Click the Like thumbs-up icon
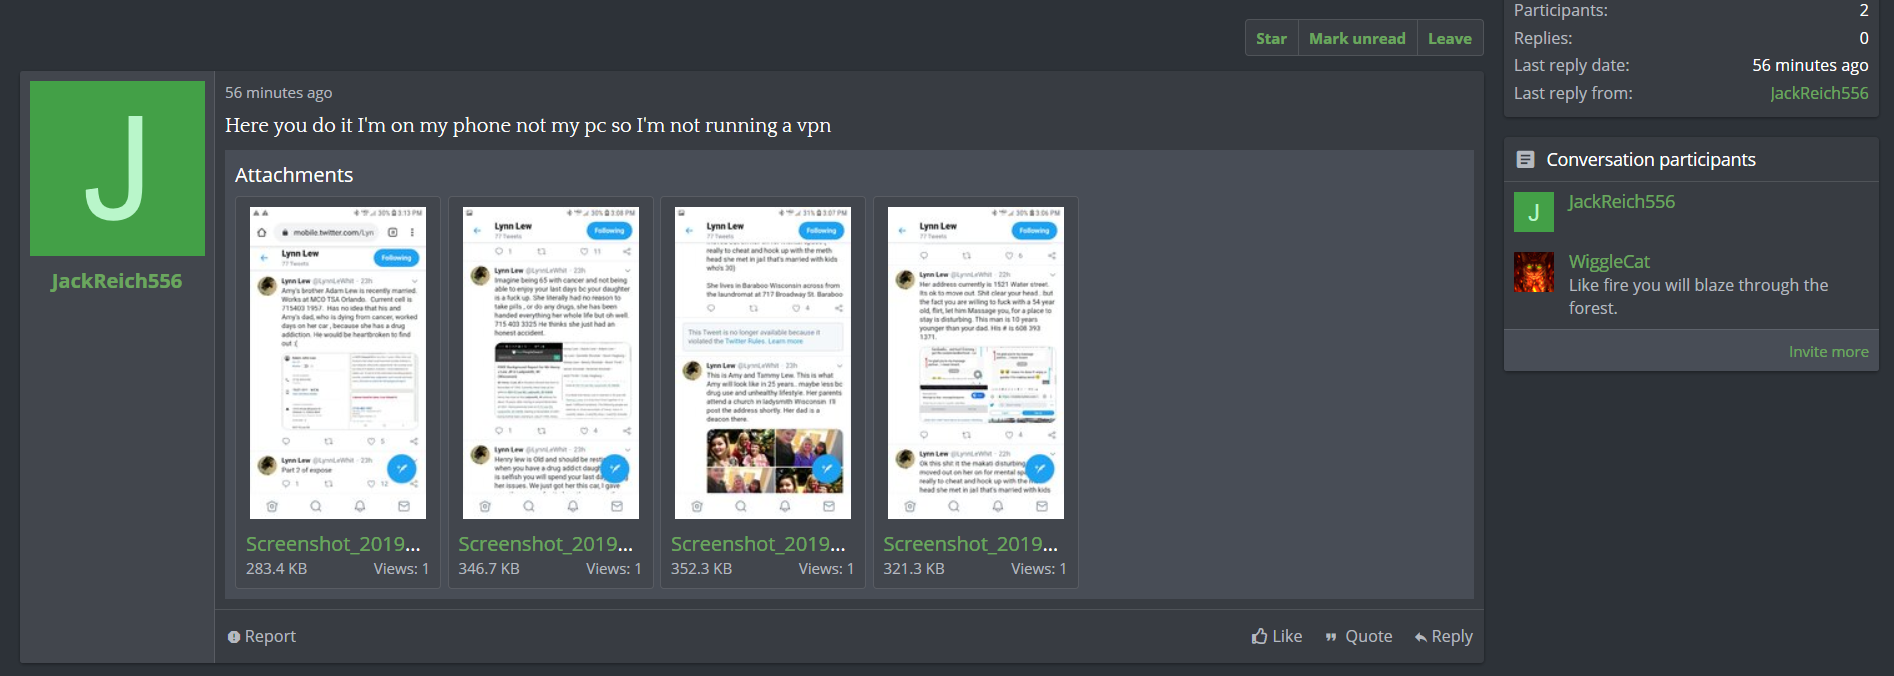The height and width of the screenshot is (676, 1894). coord(1259,637)
